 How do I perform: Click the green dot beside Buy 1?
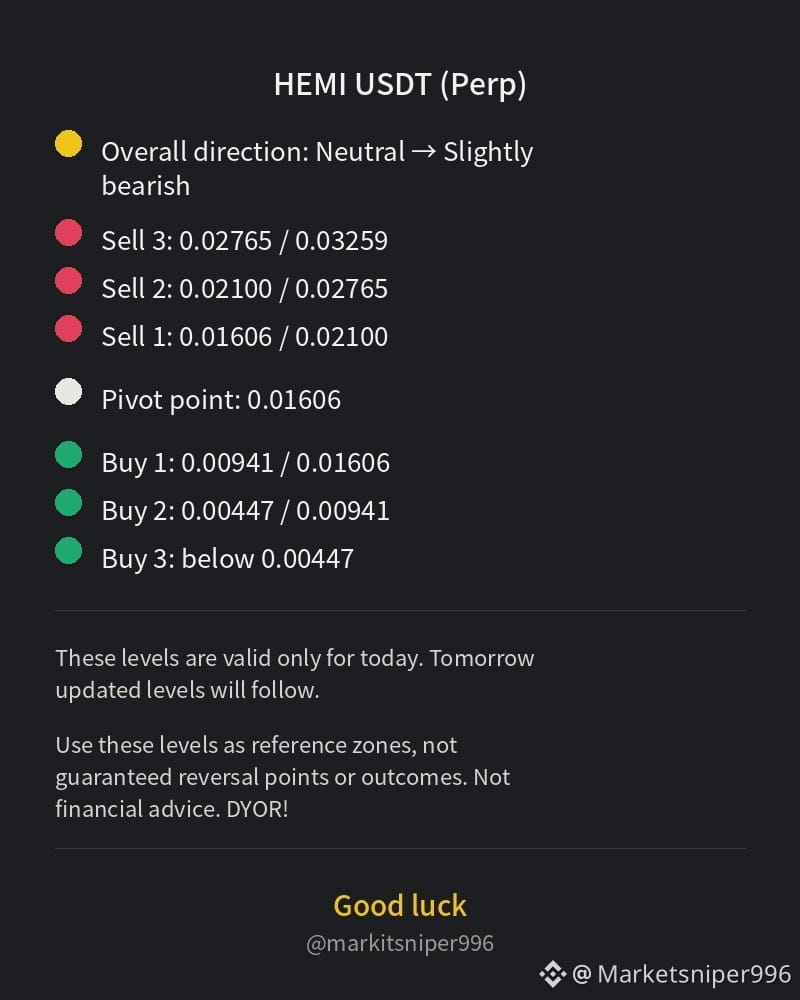tap(68, 455)
